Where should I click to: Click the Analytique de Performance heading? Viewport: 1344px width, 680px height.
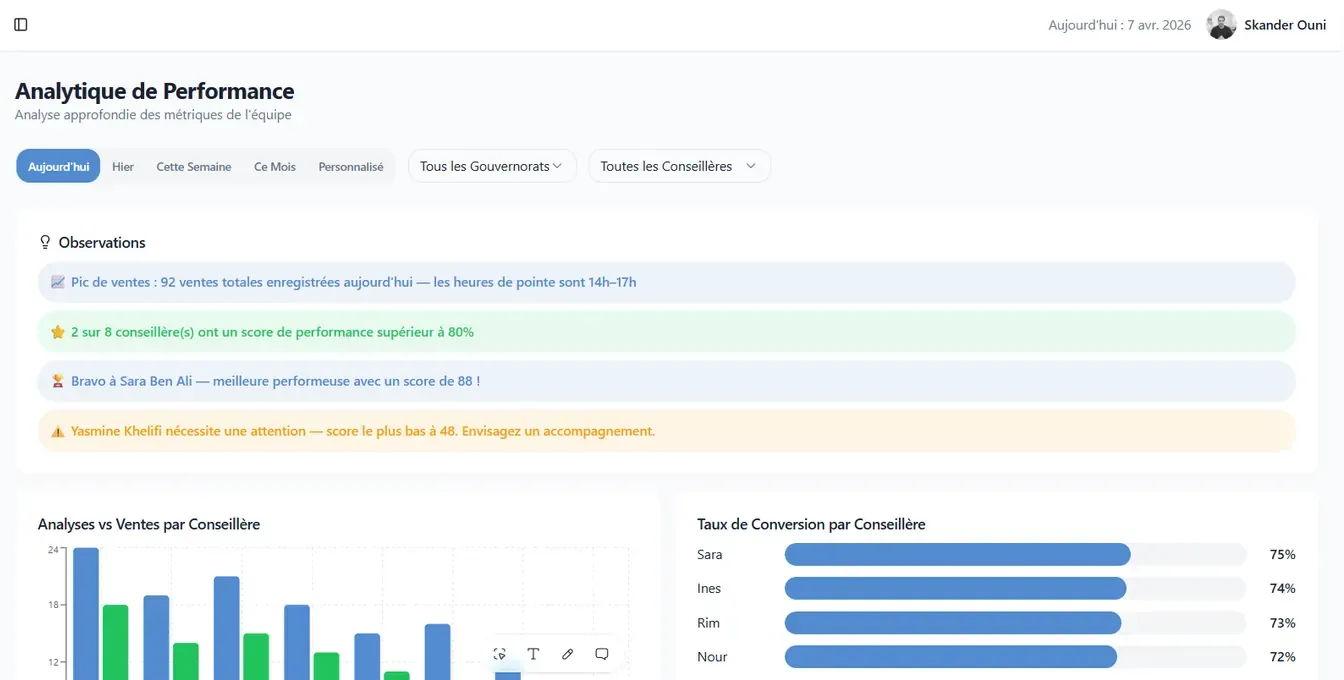154,91
